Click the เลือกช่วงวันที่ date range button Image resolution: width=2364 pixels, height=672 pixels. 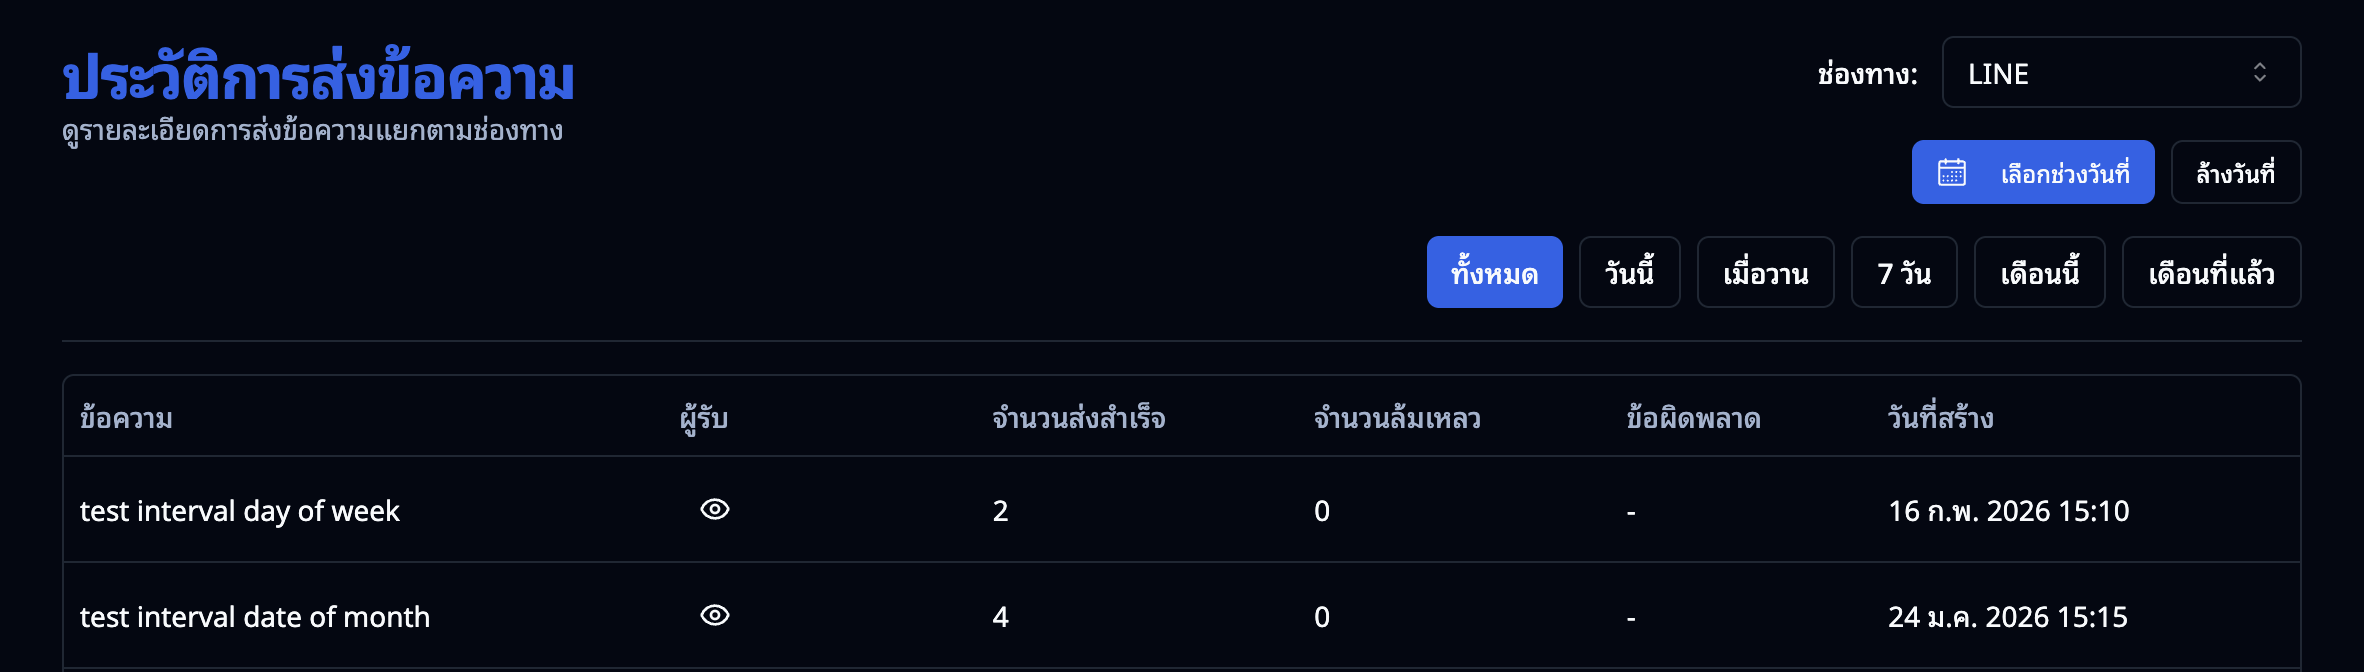pos(2033,171)
